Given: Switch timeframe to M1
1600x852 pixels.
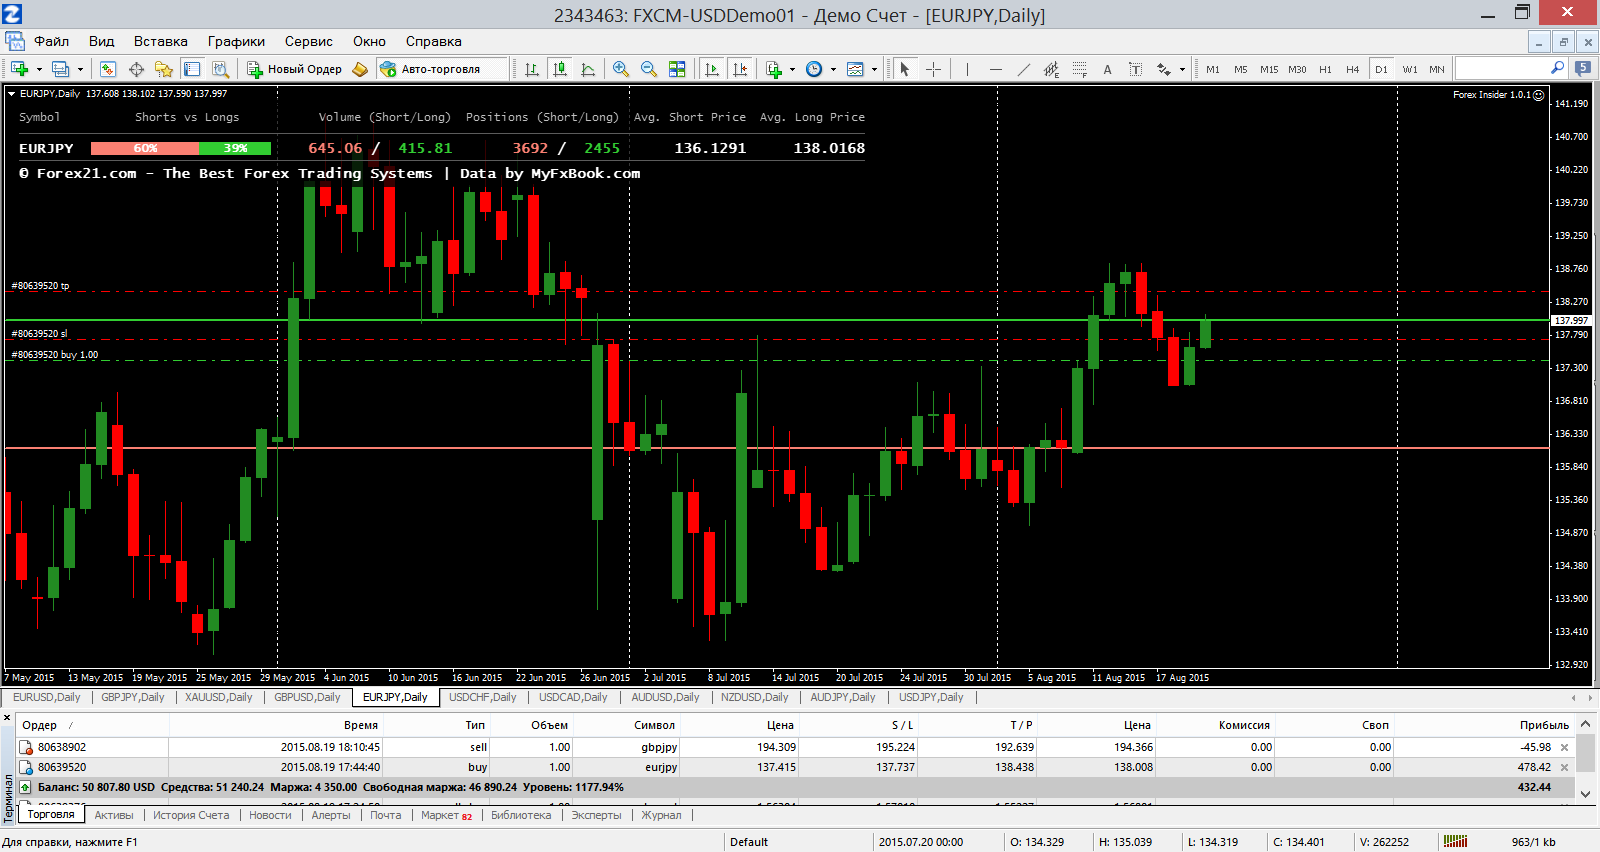Looking at the screenshot, I should coord(1213,69).
